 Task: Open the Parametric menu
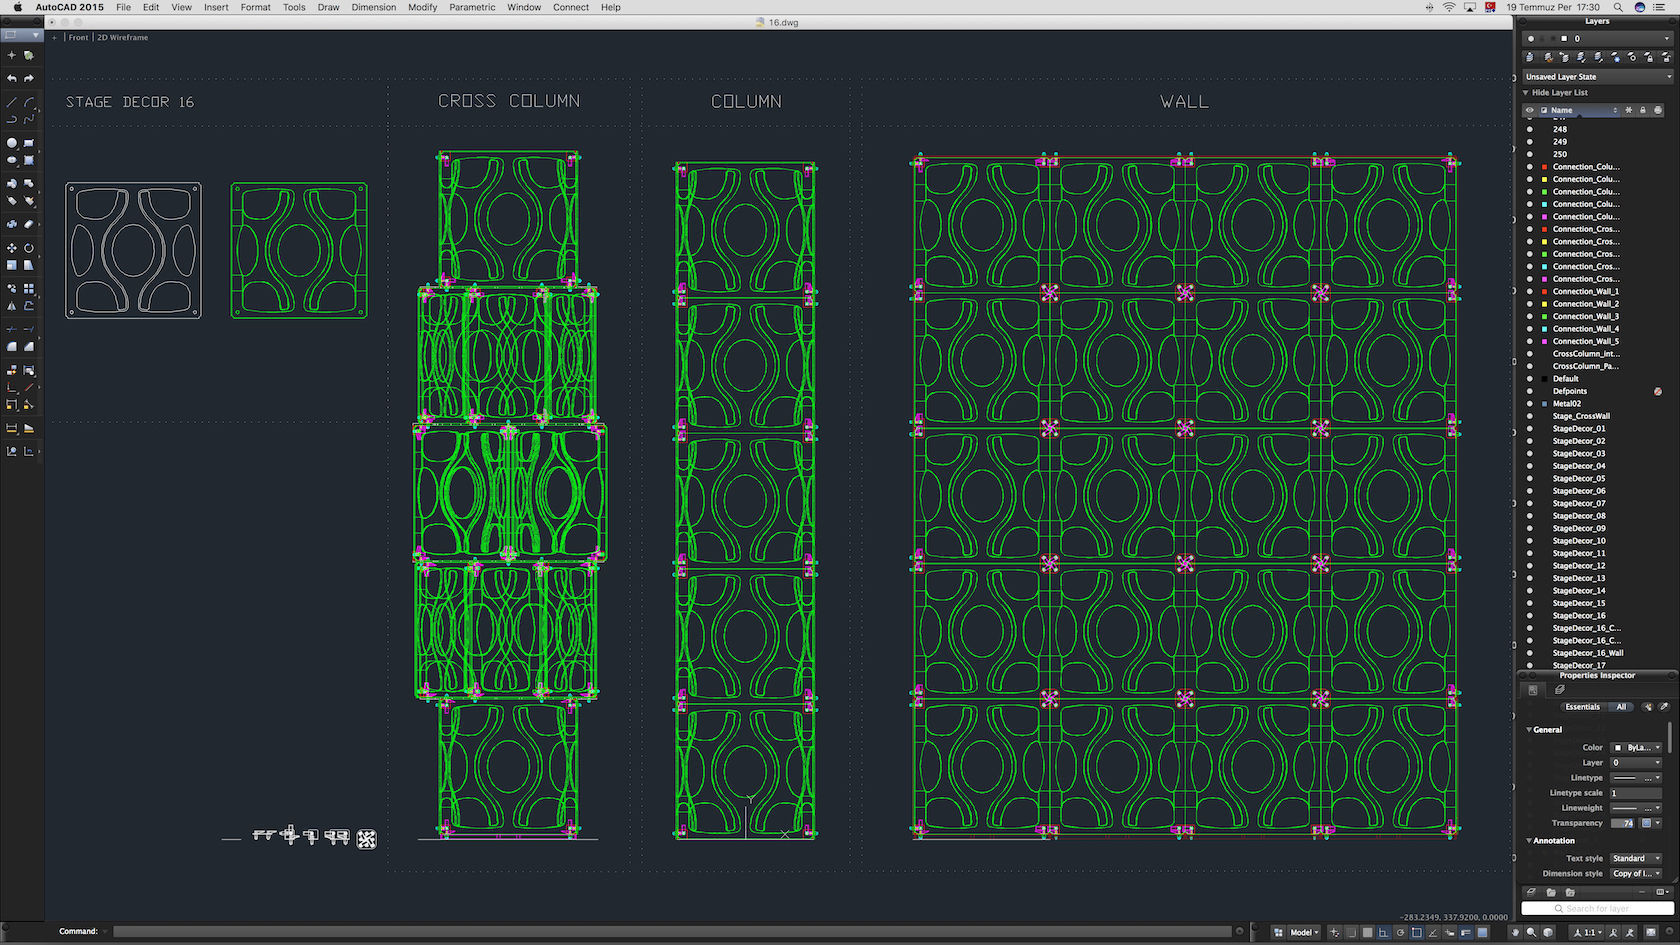[472, 7]
